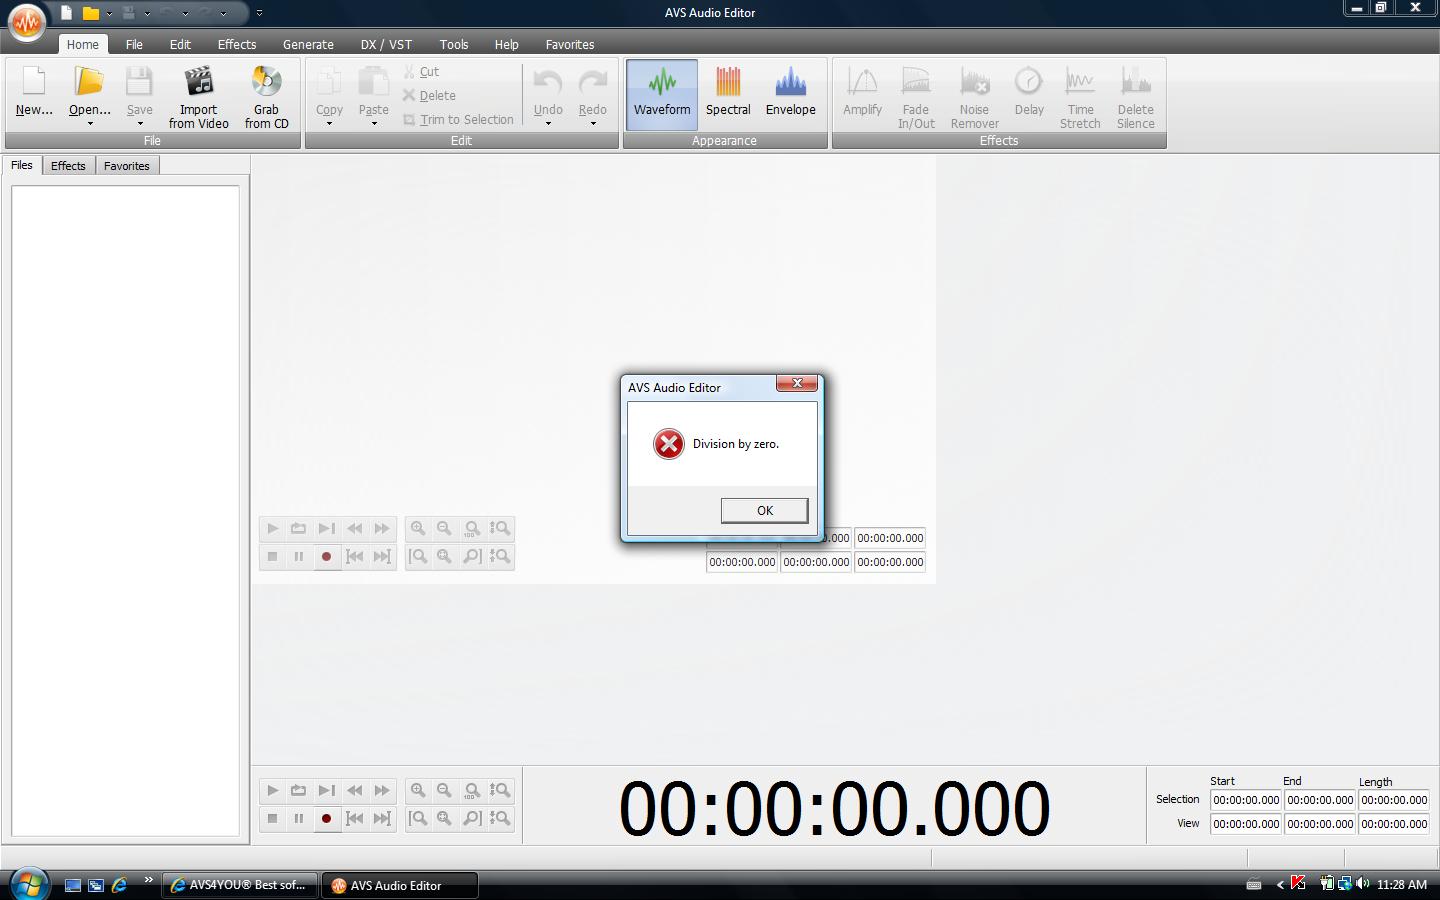Click the Open folder button in the ribbon
1440x900 pixels.
89,84
